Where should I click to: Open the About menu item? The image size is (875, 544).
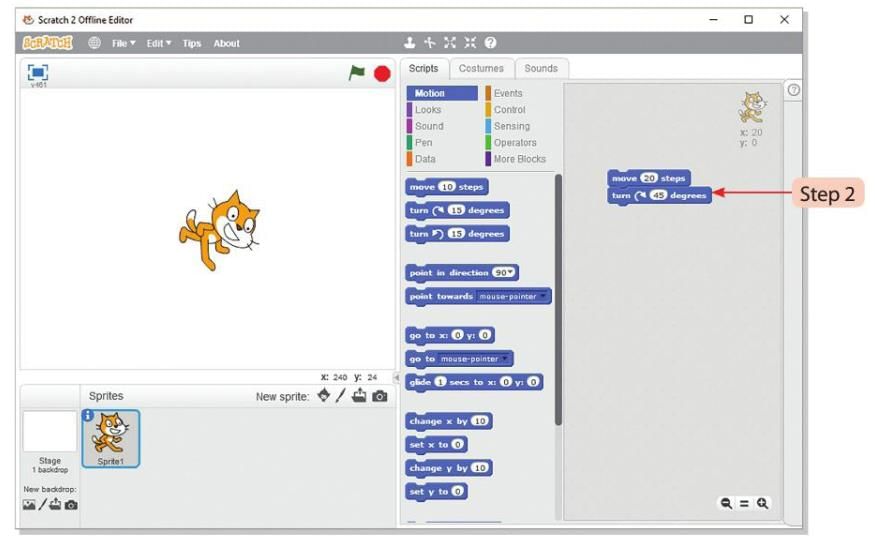pyautogui.click(x=226, y=43)
